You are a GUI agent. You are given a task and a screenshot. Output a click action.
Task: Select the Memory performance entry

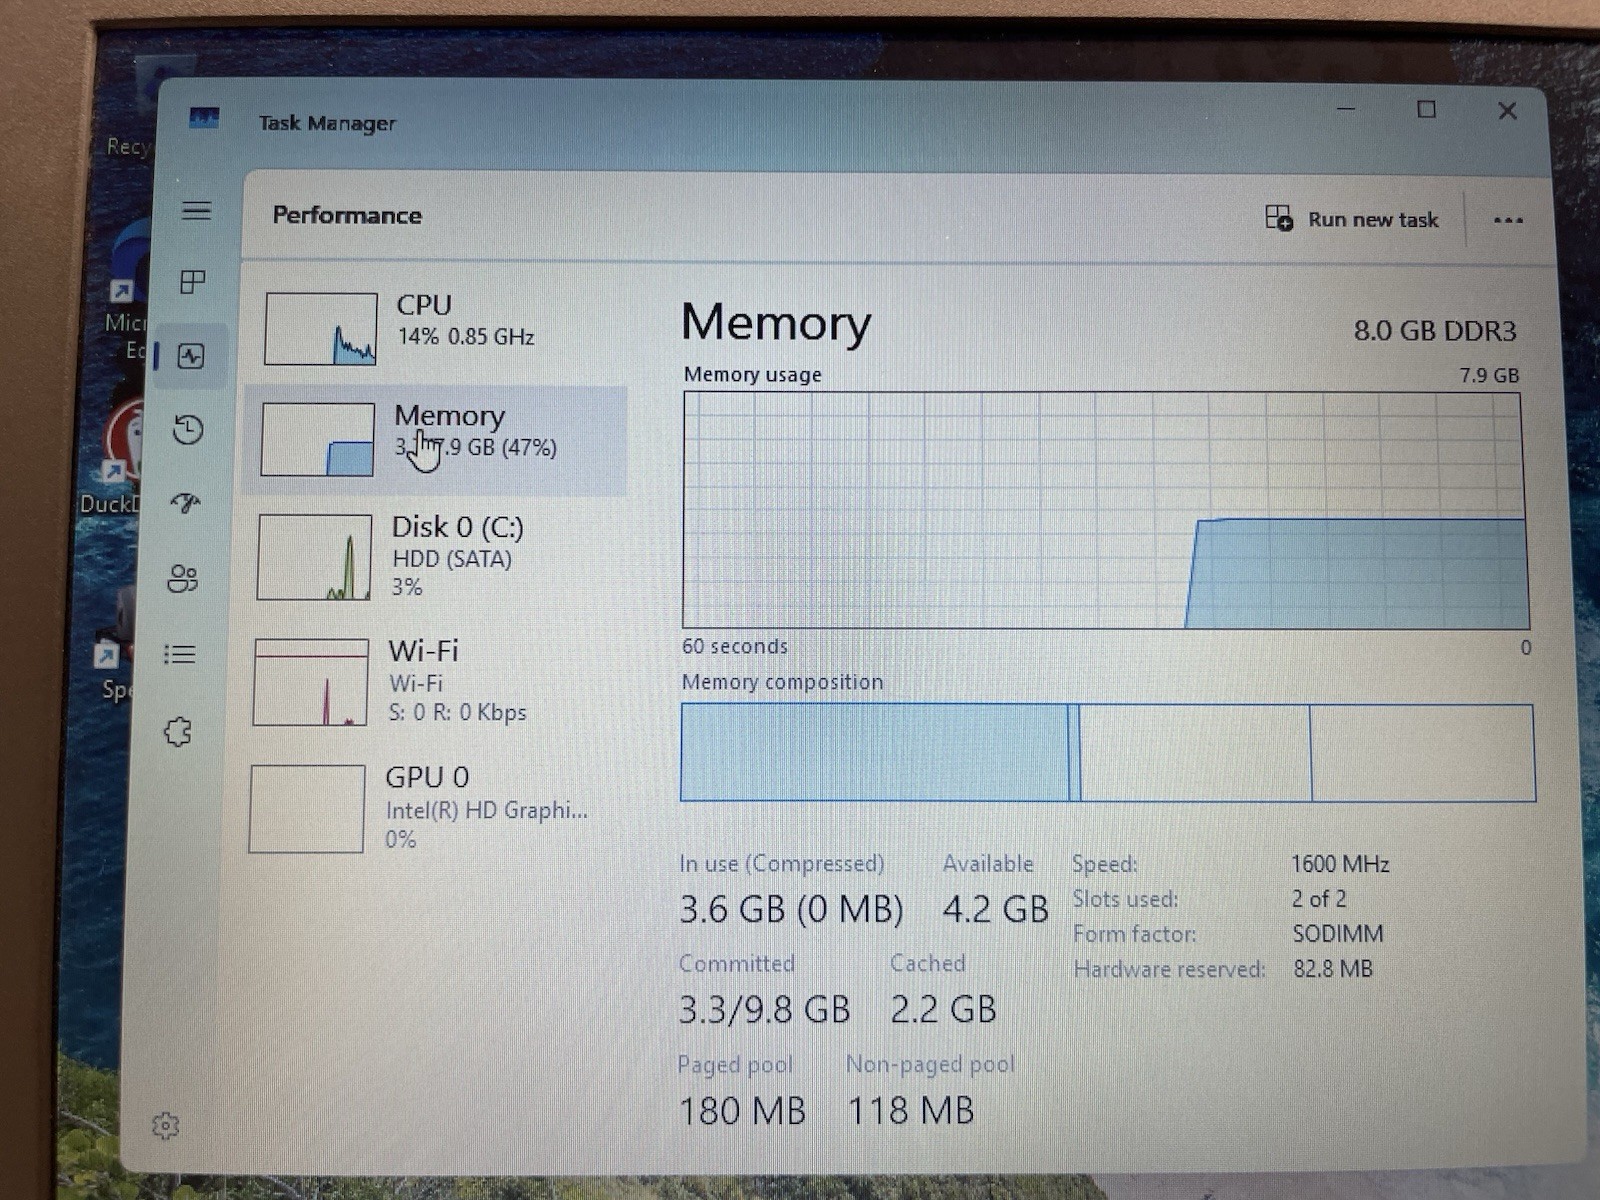tap(436, 440)
